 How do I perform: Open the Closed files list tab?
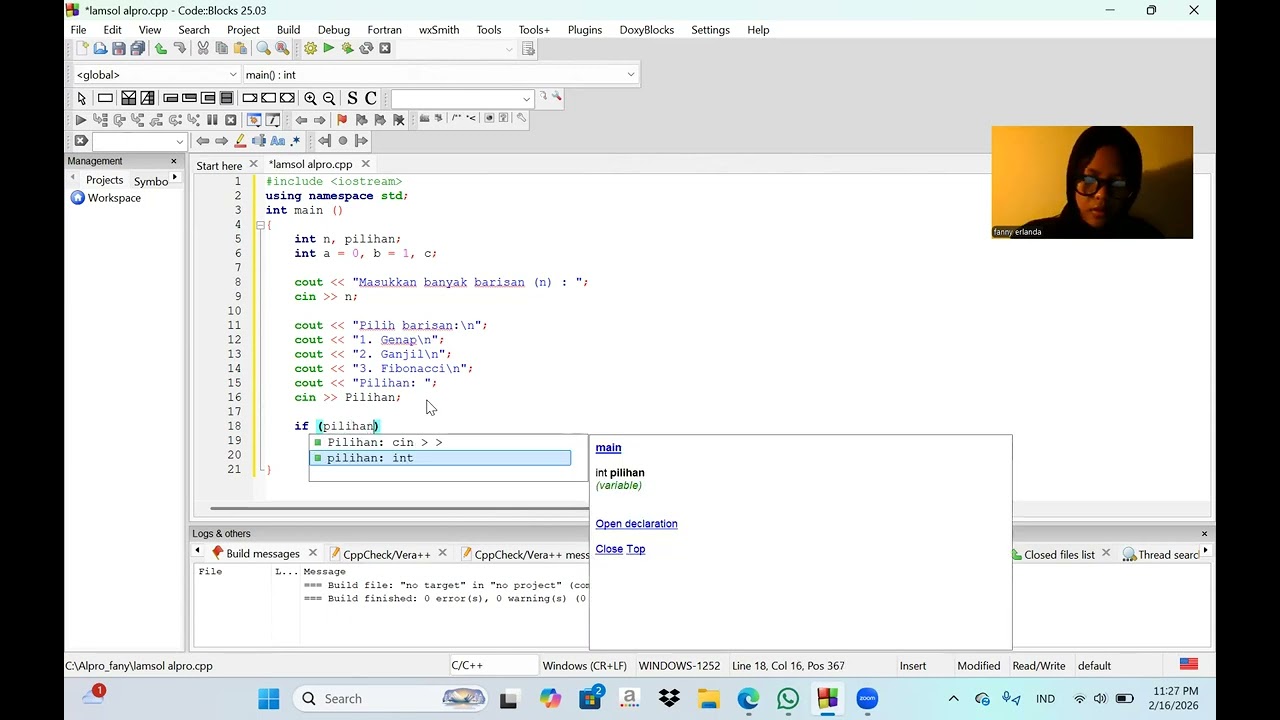pos(1059,555)
